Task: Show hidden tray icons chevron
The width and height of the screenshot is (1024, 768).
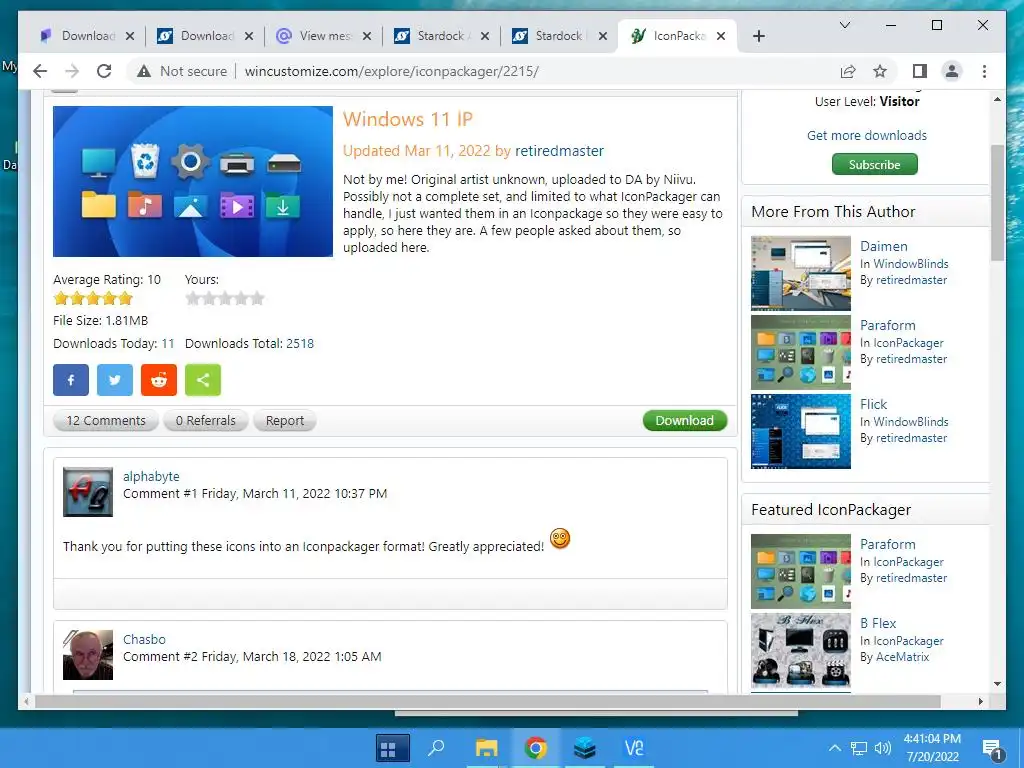Action: pos(835,748)
